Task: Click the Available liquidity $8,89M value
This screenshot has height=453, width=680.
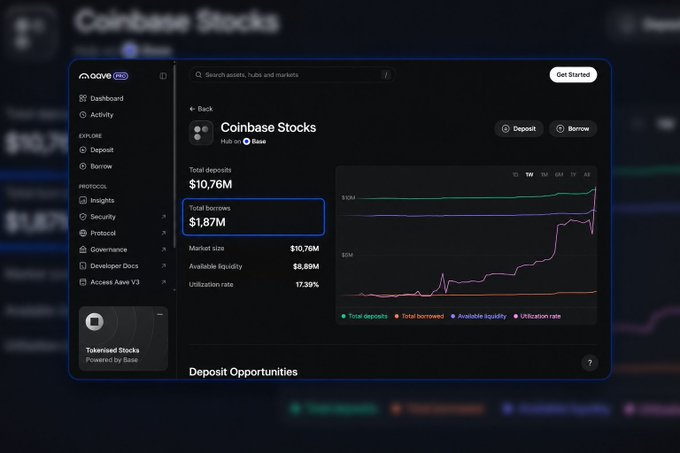Action: point(306,267)
